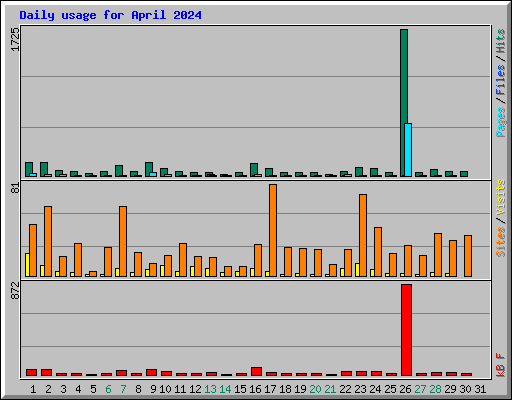Viewport: 512px width, 400px height.
Task: Select the orange bar for day 28
Action: tap(438, 255)
